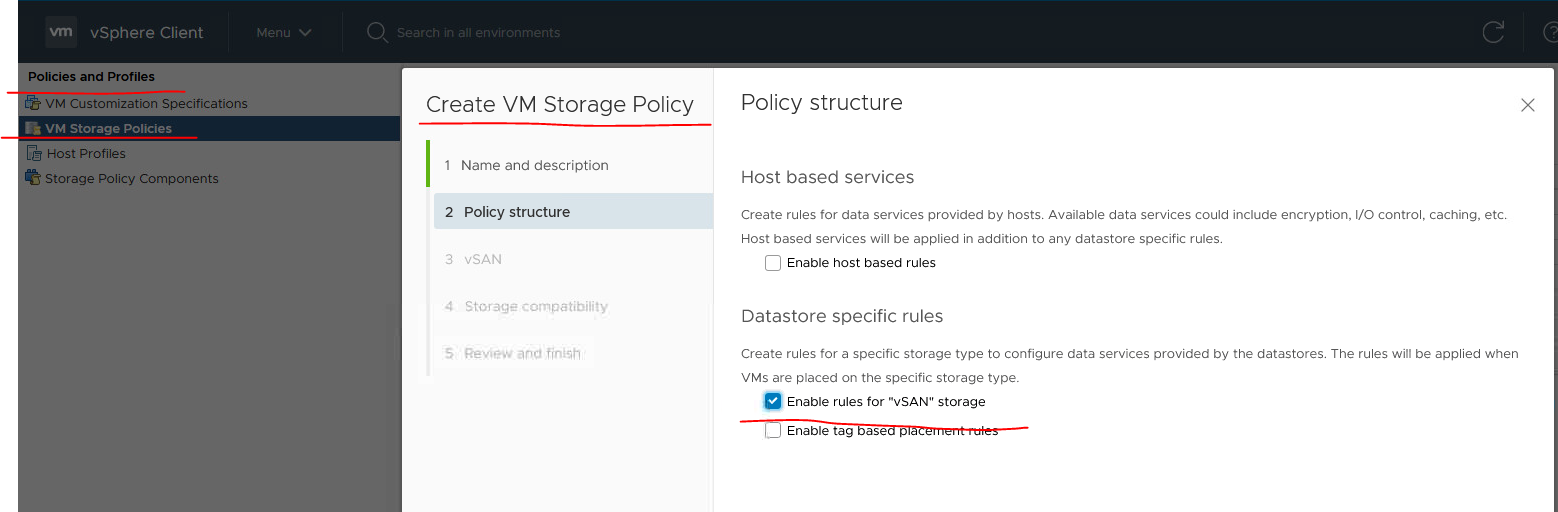This screenshot has height=512, width=1558.
Task: Click the refresh icon in header
Action: [1493, 32]
